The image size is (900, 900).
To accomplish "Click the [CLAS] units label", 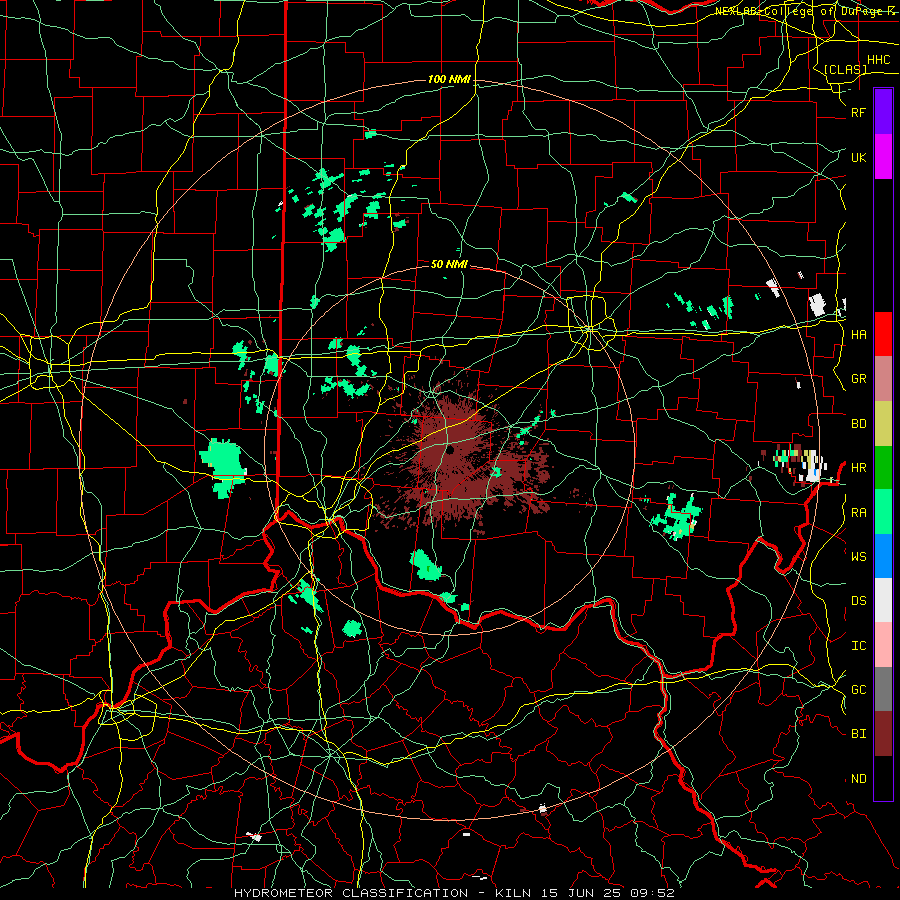I will click(845, 69).
